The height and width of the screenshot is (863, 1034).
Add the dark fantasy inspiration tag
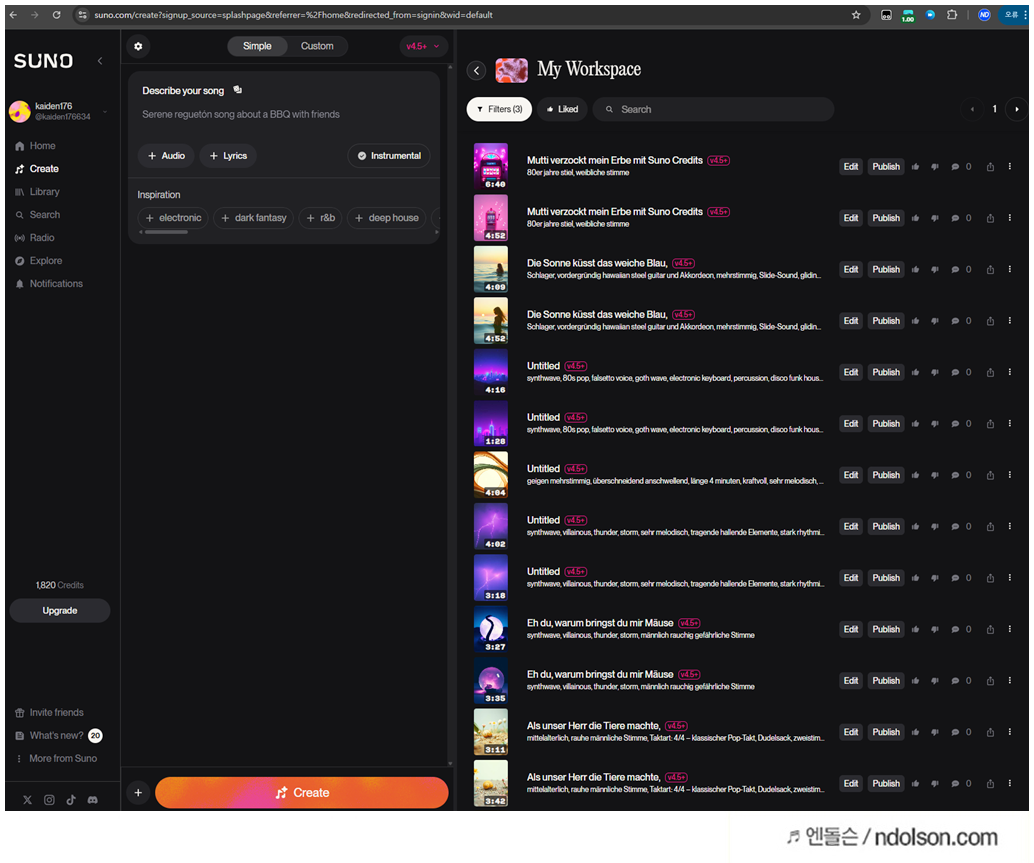pyautogui.click(x=254, y=218)
